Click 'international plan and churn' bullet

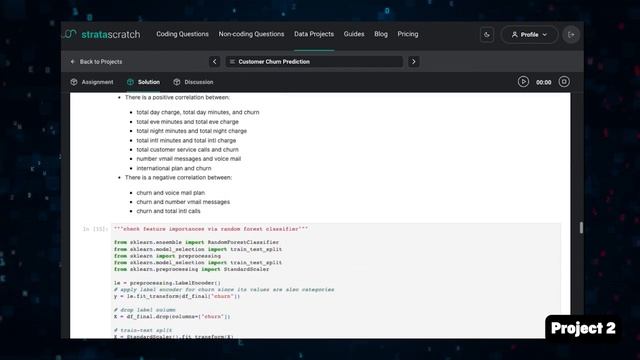[x=174, y=168]
